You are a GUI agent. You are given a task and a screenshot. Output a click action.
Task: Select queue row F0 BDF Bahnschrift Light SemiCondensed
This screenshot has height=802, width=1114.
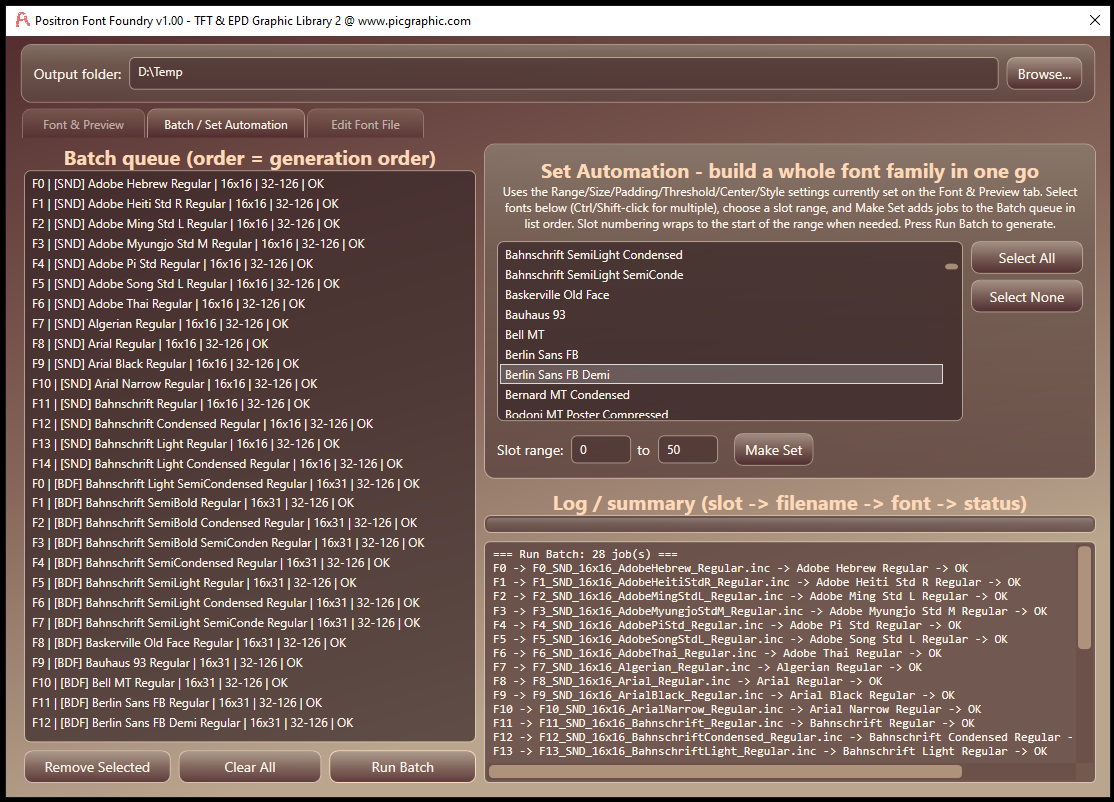click(249, 483)
